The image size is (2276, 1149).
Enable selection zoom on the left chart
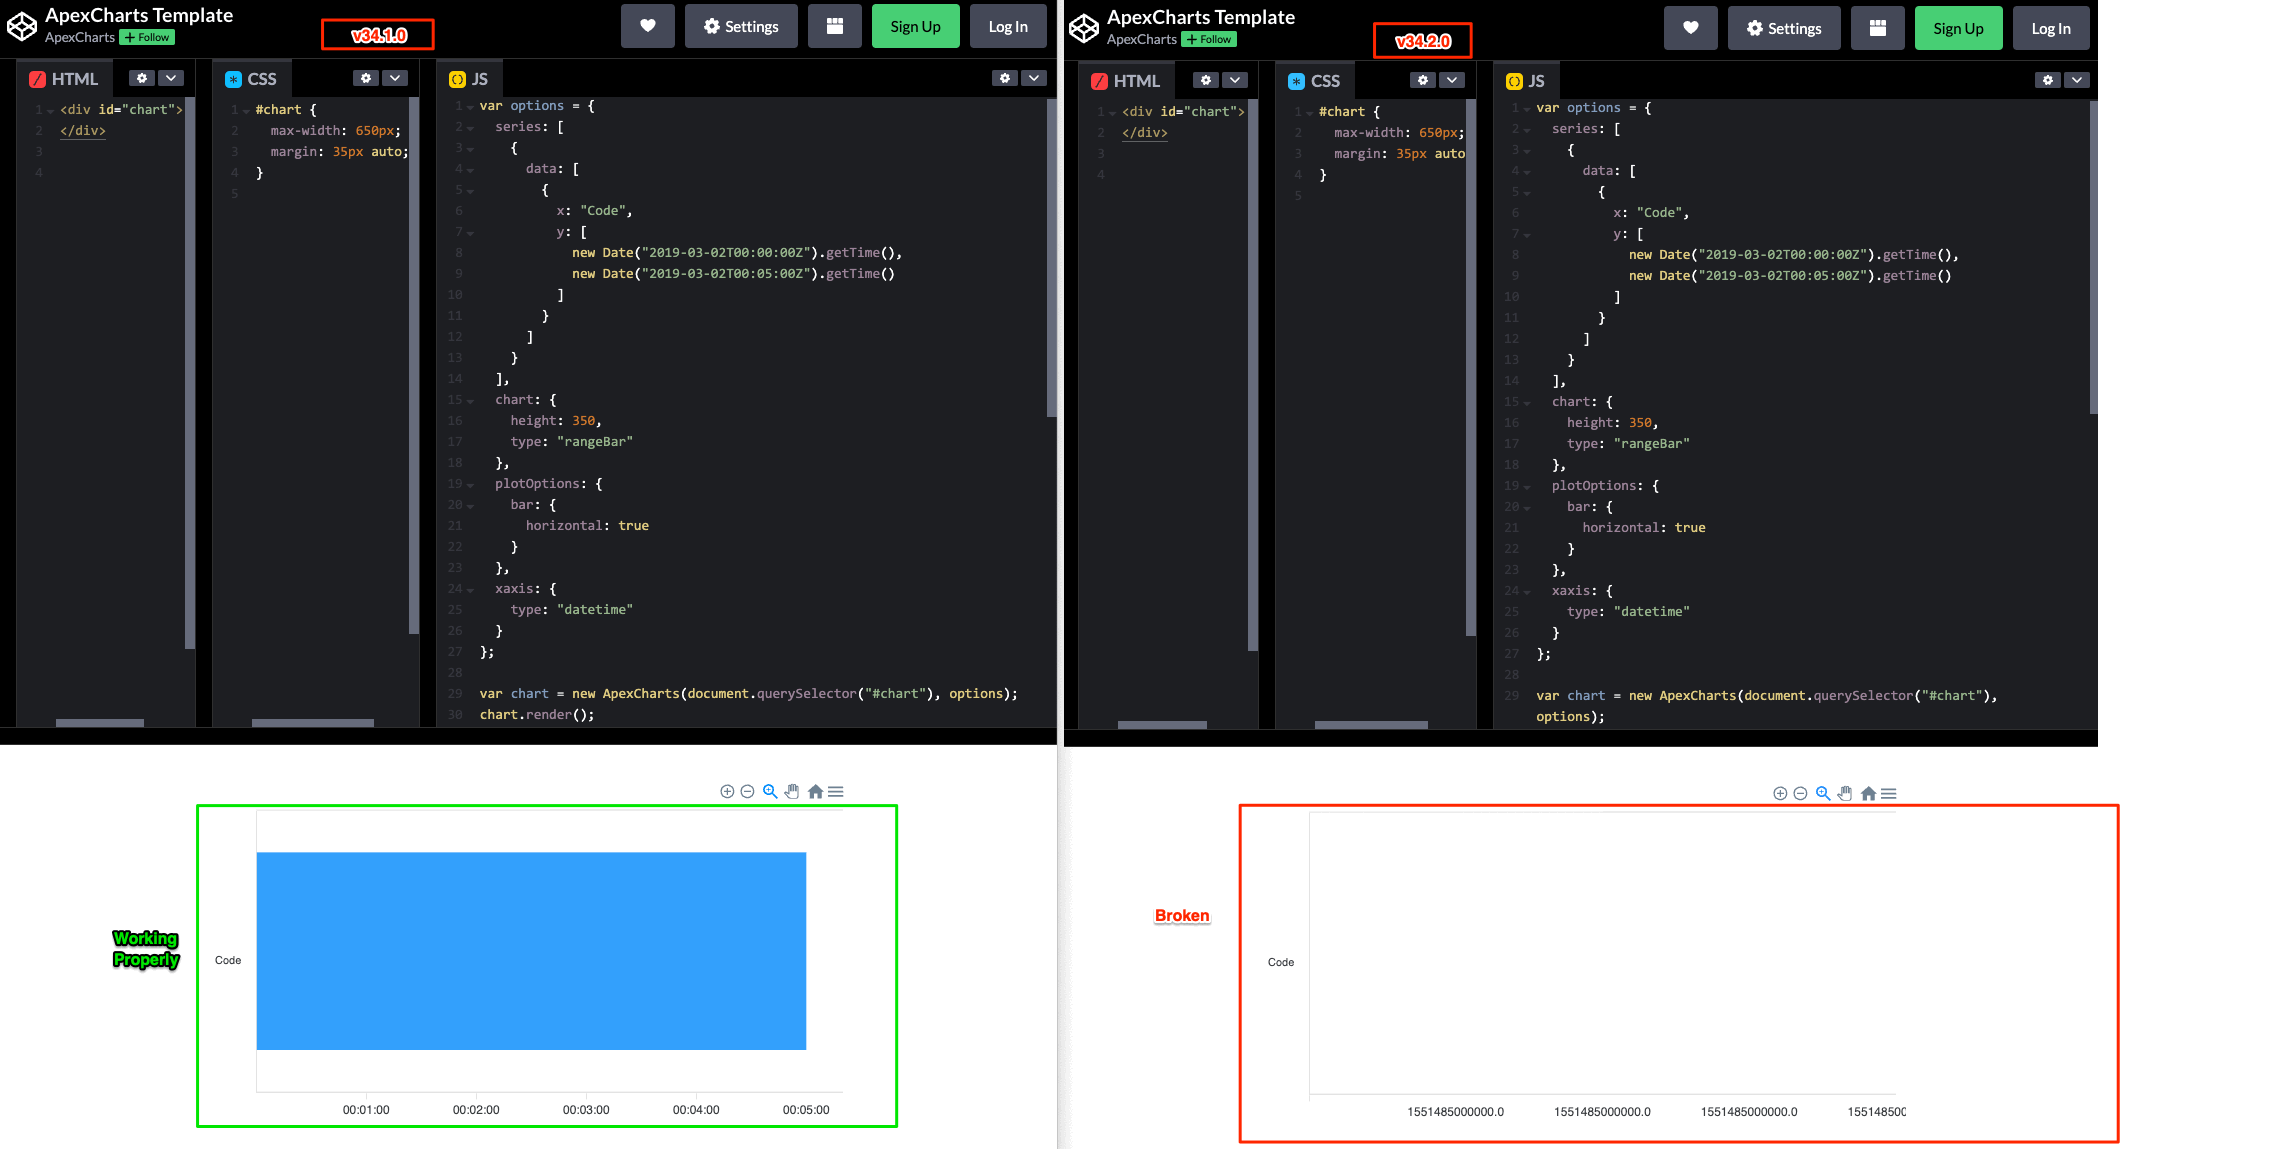click(x=769, y=791)
